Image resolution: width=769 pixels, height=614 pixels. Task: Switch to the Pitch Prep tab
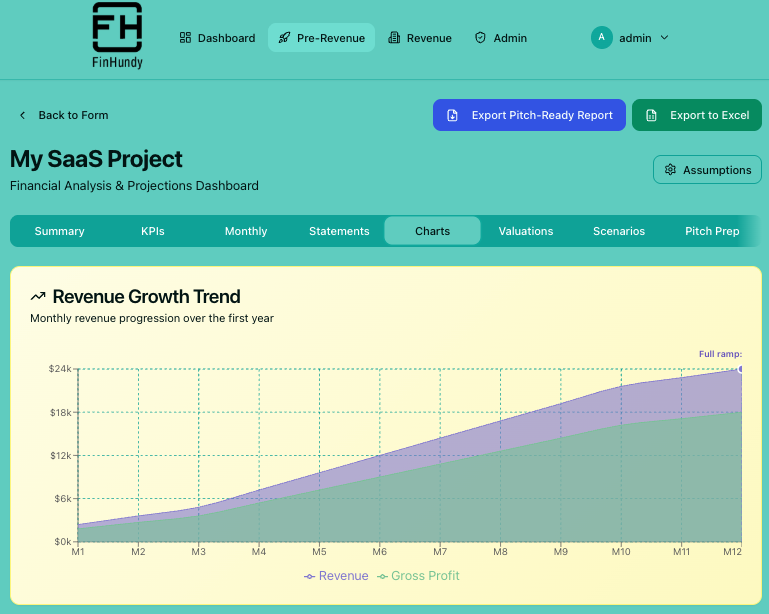712,231
